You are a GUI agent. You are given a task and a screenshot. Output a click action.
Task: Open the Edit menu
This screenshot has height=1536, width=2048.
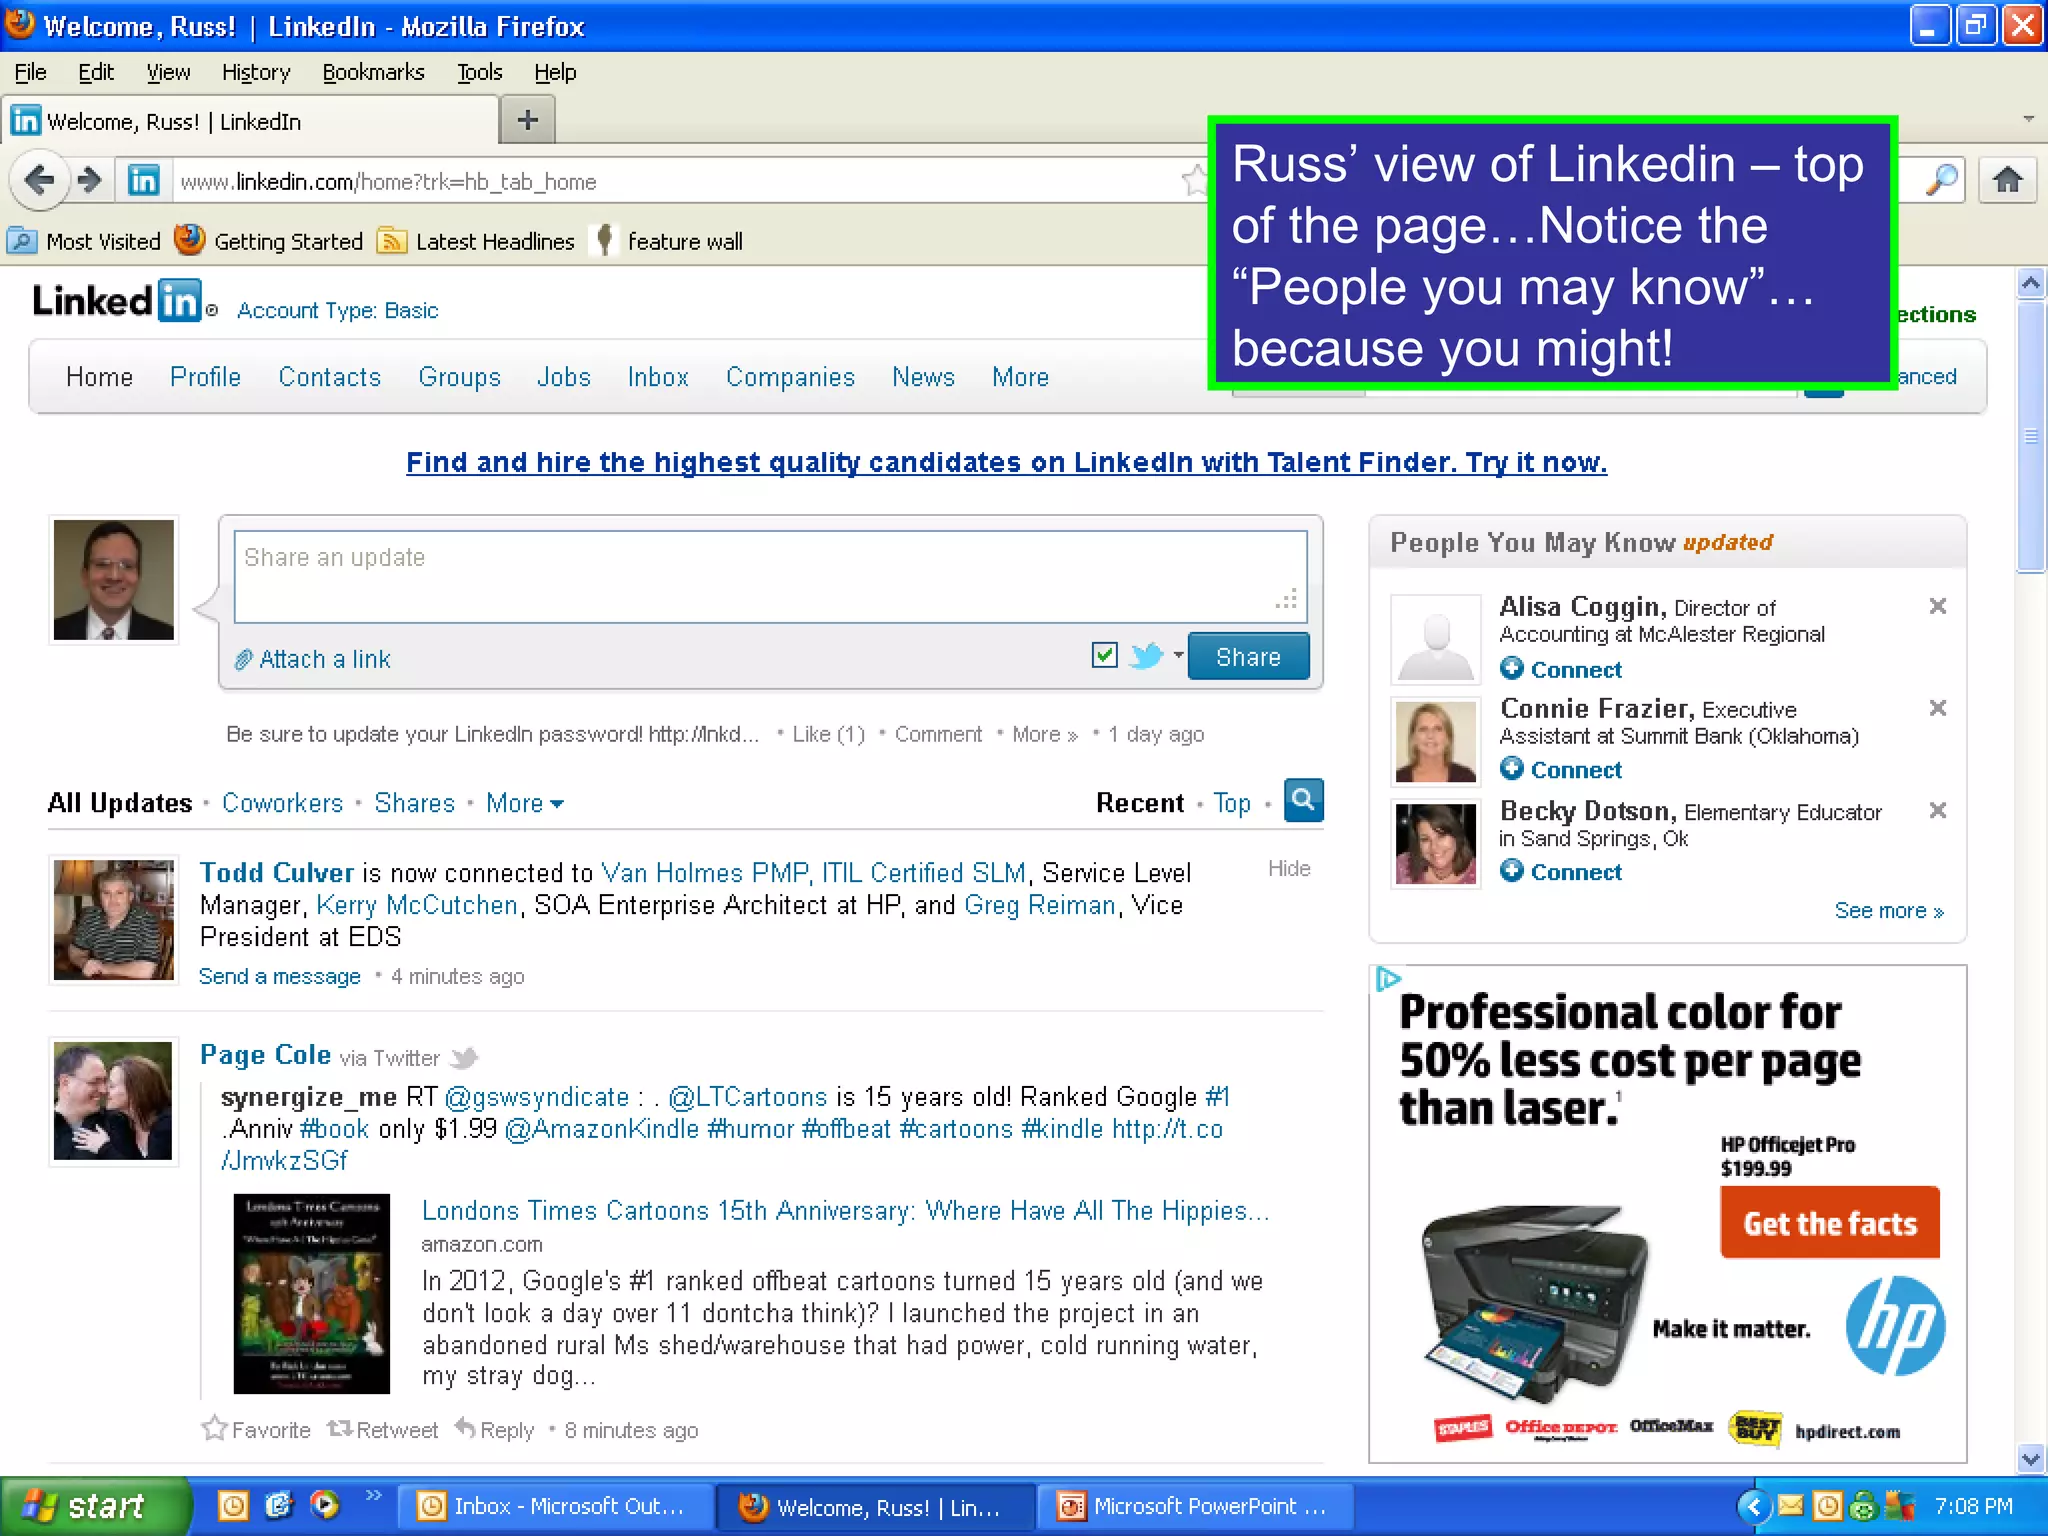point(95,72)
